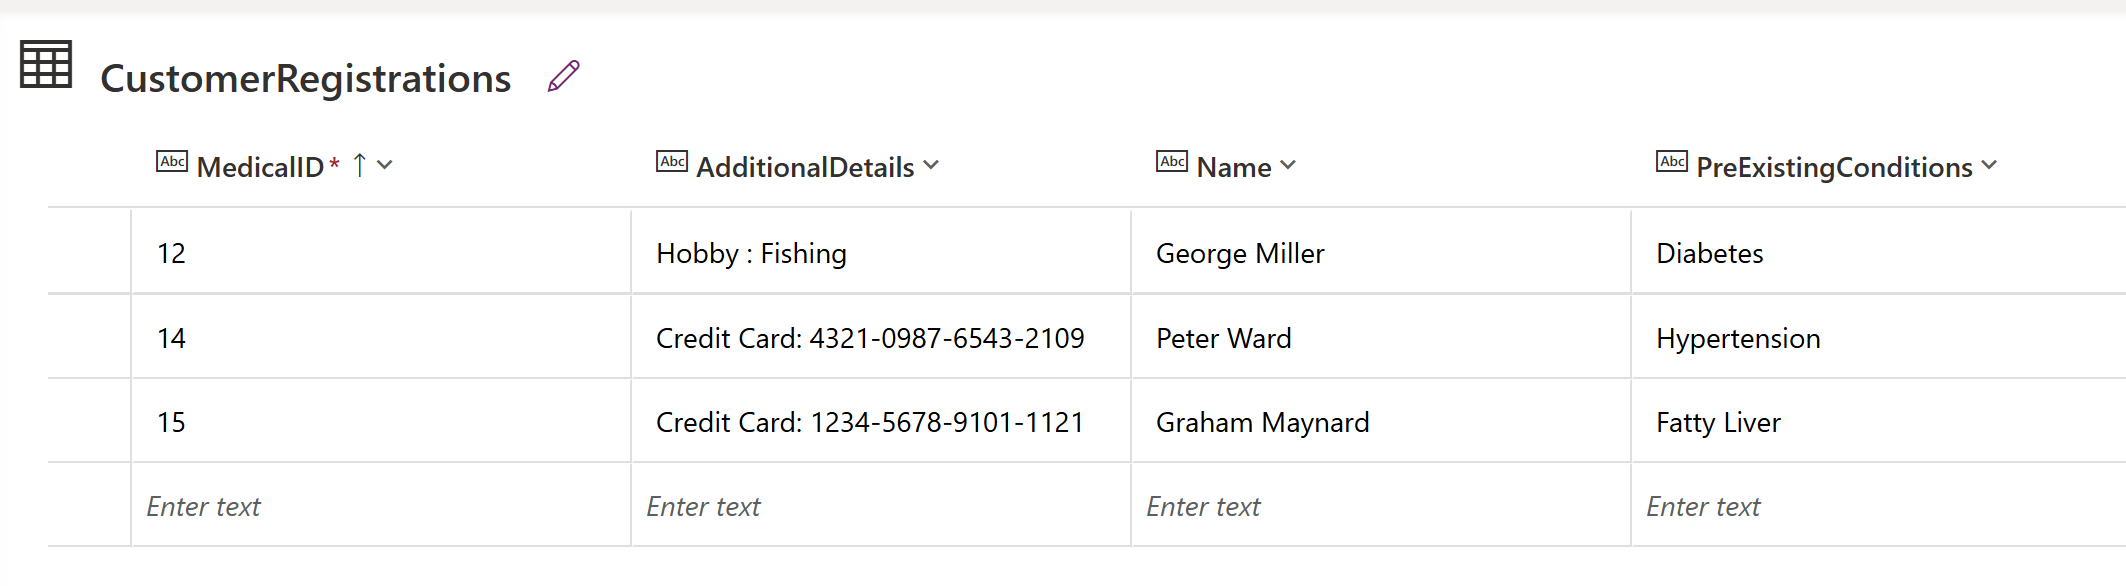2126x586 pixels.
Task: Open the PreExistingConditions column dropdown chevron
Action: pyautogui.click(x=1989, y=165)
